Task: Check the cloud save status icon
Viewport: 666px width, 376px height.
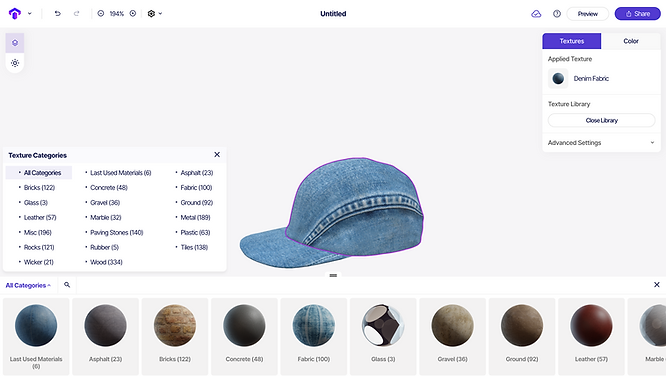Action: (536, 14)
